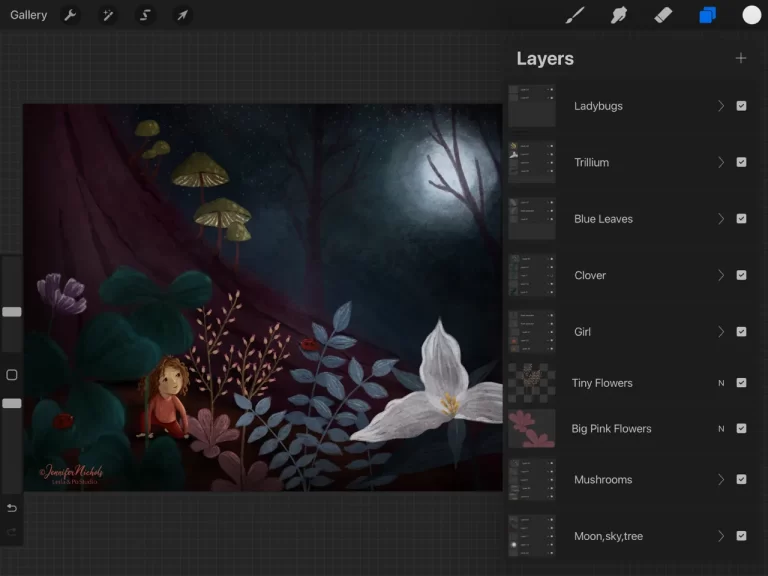Activate the Transform arrow tool
The height and width of the screenshot is (576, 768).
(x=182, y=15)
